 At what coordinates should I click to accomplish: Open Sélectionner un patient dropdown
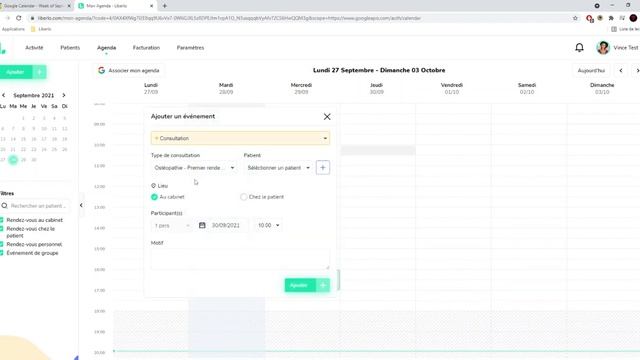click(279, 168)
